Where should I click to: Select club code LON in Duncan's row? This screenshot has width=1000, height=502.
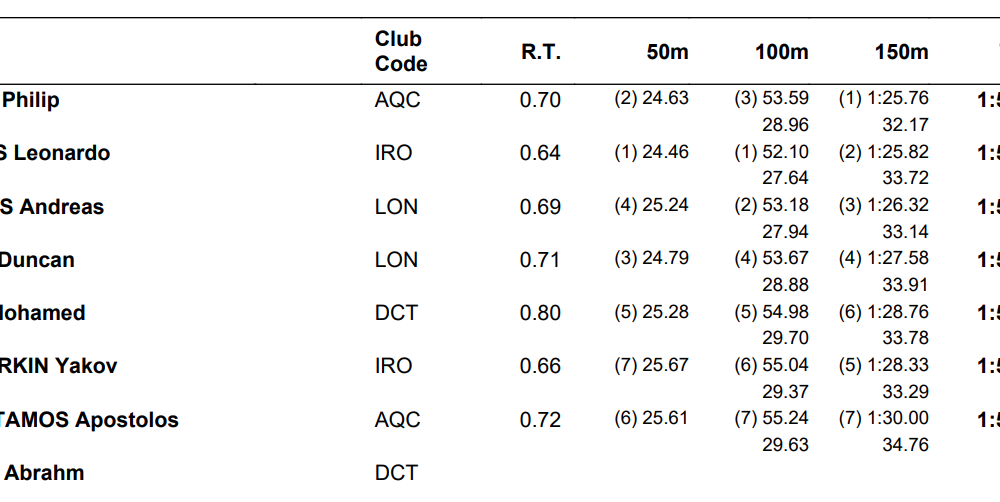pyautogui.click(x=396, y=260)
